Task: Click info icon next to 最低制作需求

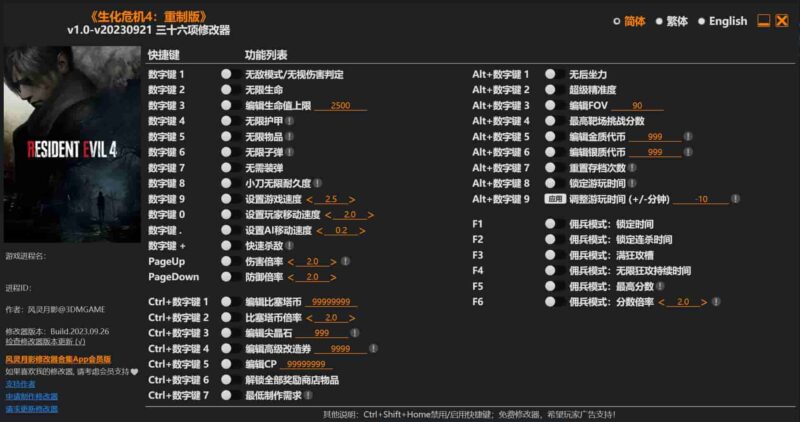Action: pyautogui.click(x=308, y=395)
